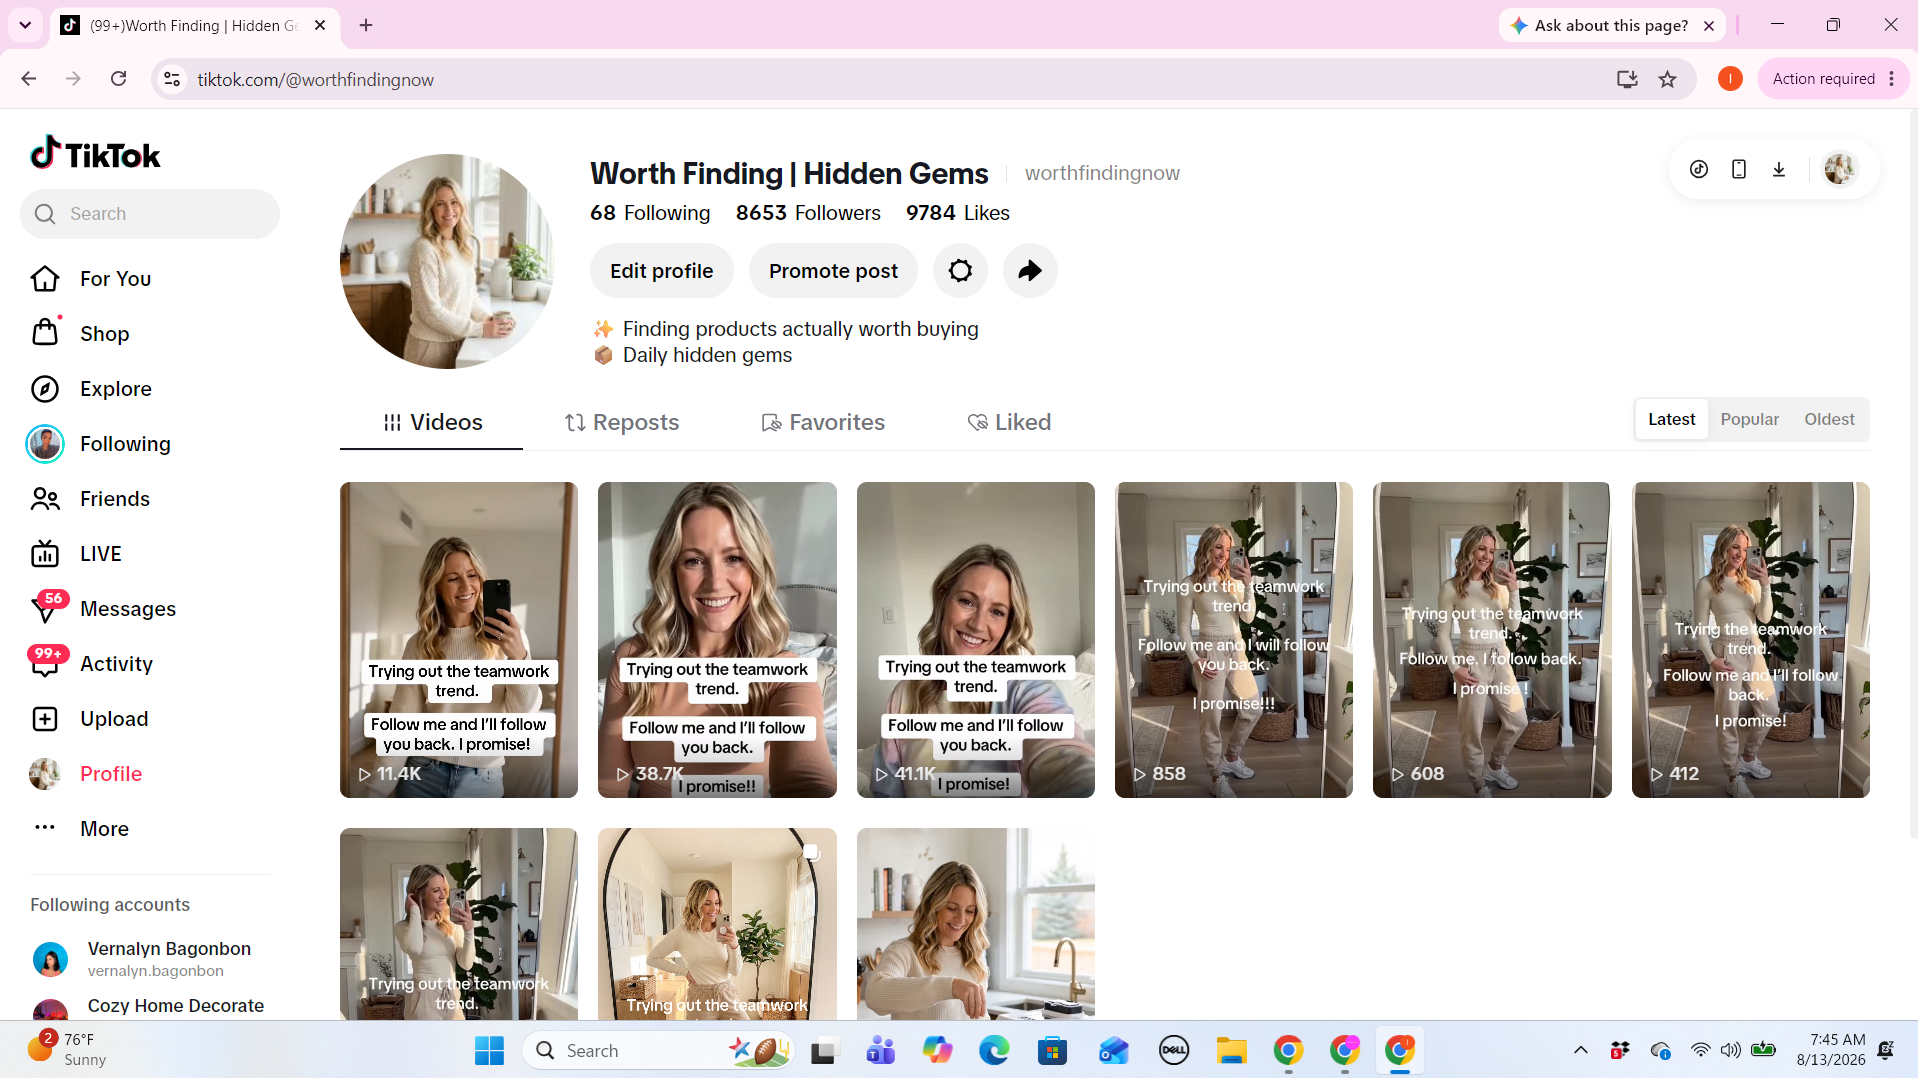Sort videos by Latest

(1671, 419)
